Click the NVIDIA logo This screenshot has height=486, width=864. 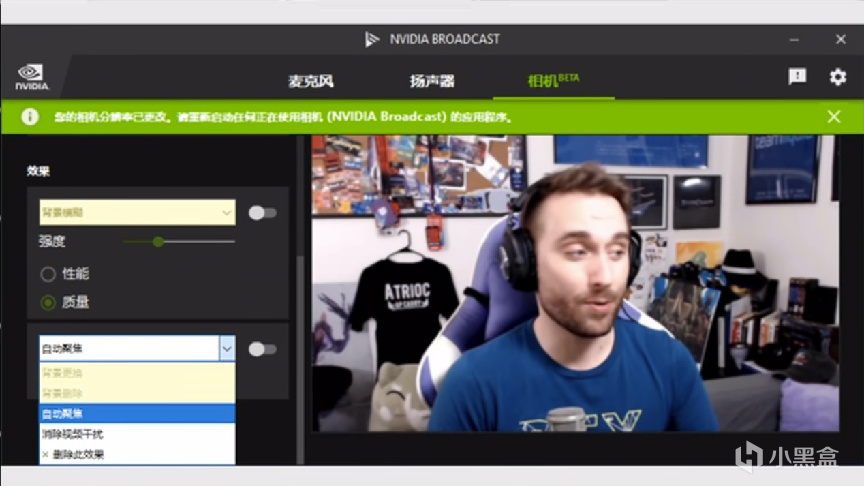pyautogui.click(x=31, y=77)
